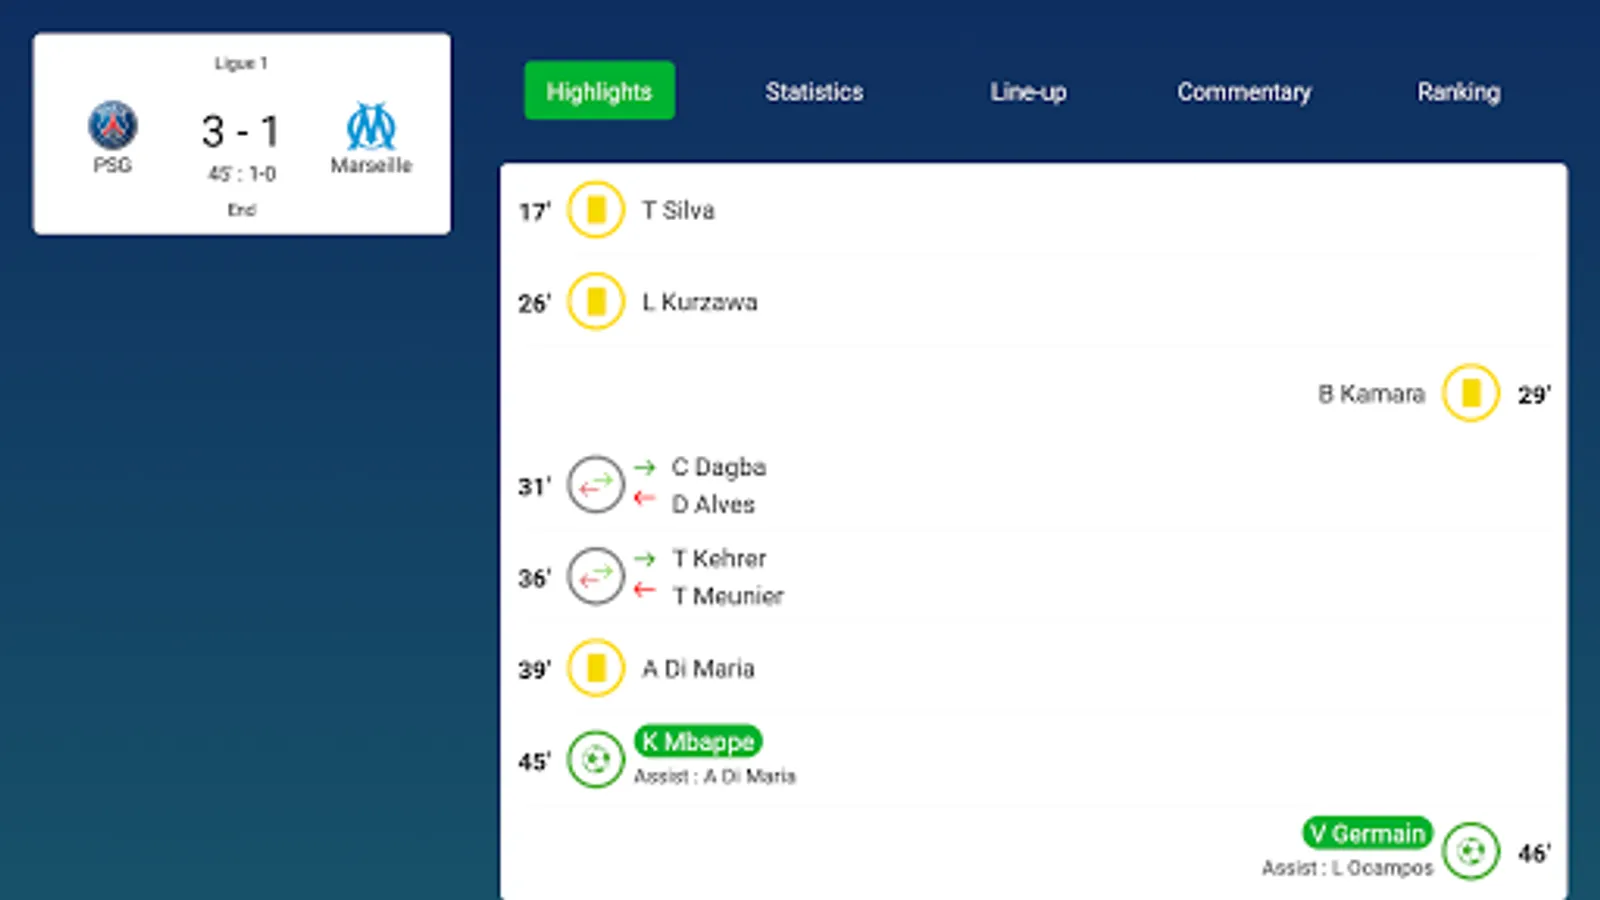This screenshot has height=900, width=1600.
Task: Click the Marseille club logo
Action: tap(371, 126)
